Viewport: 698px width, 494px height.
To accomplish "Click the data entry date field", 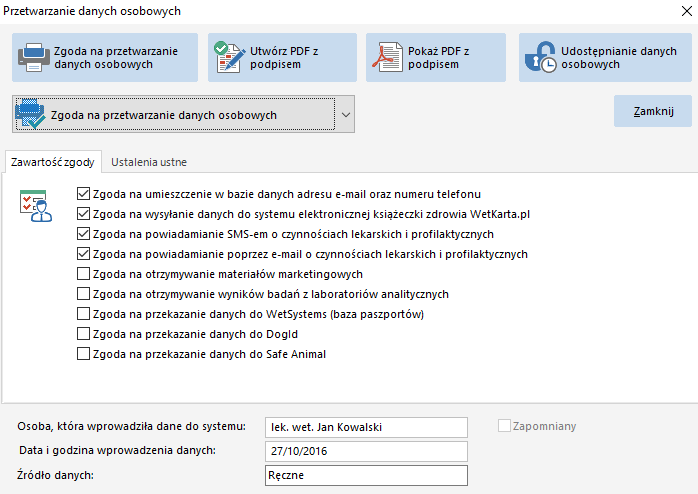I will click(366, 451).
